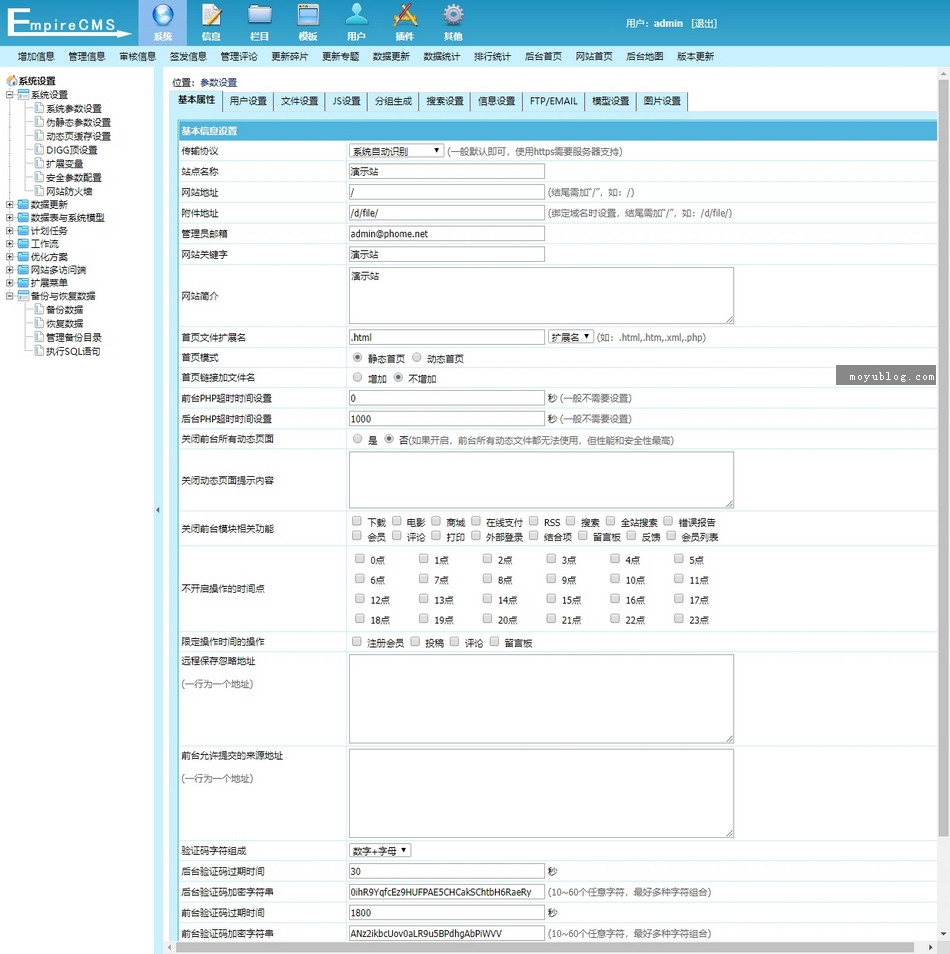The image size is (950, 954).
Task: Click the EmpireCMS logo
Action: (x=68, y=23)
